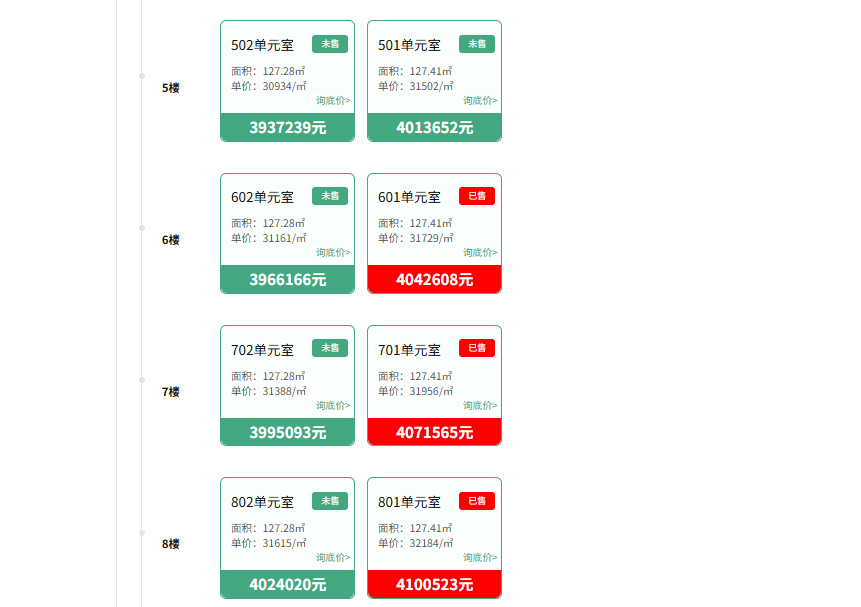Ask floor price for unit 801

click(x=480, y=557)
